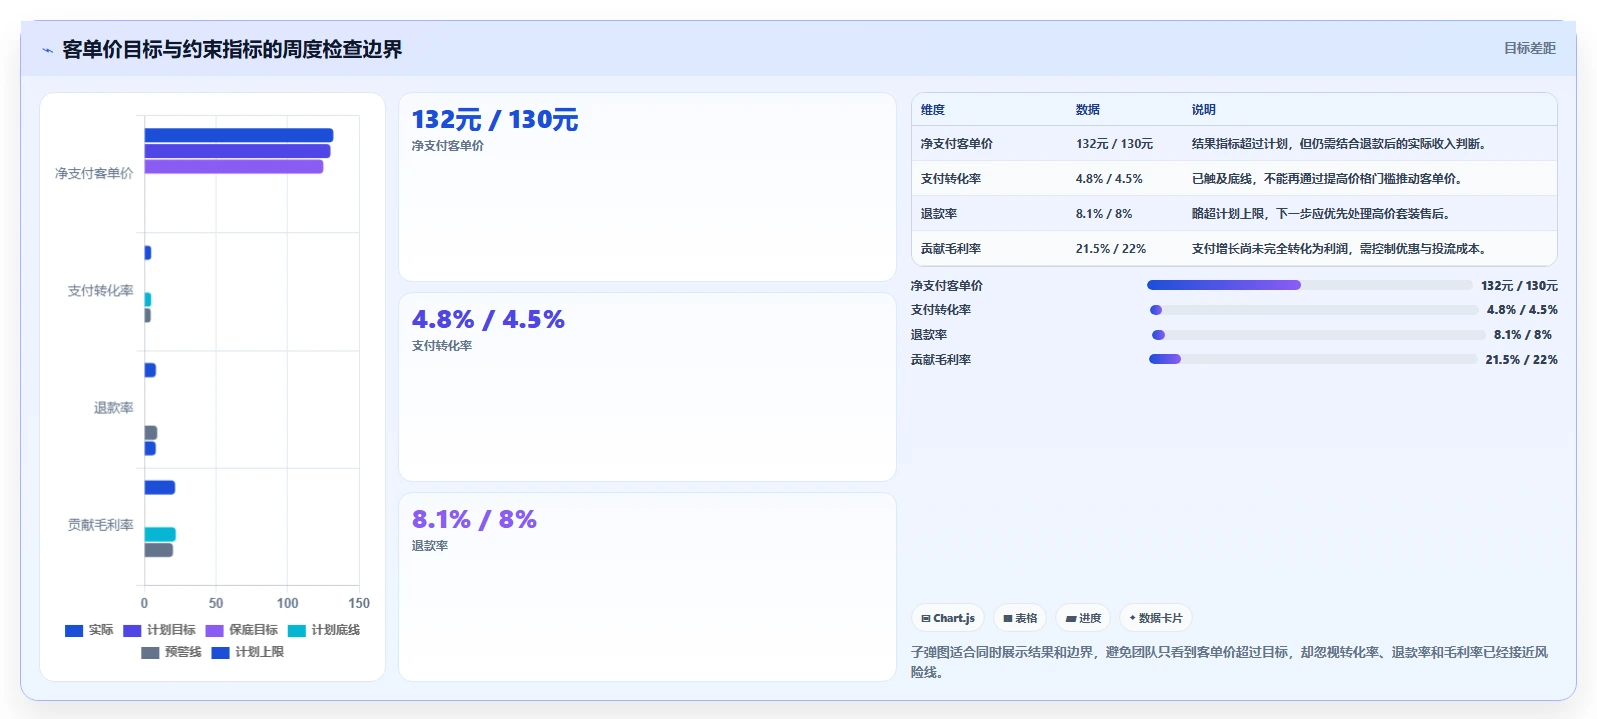The height and width of the screenshot is (719, 1597).
Task: Click the 退款率 caption under the third card value
Action: pos(429,546)
